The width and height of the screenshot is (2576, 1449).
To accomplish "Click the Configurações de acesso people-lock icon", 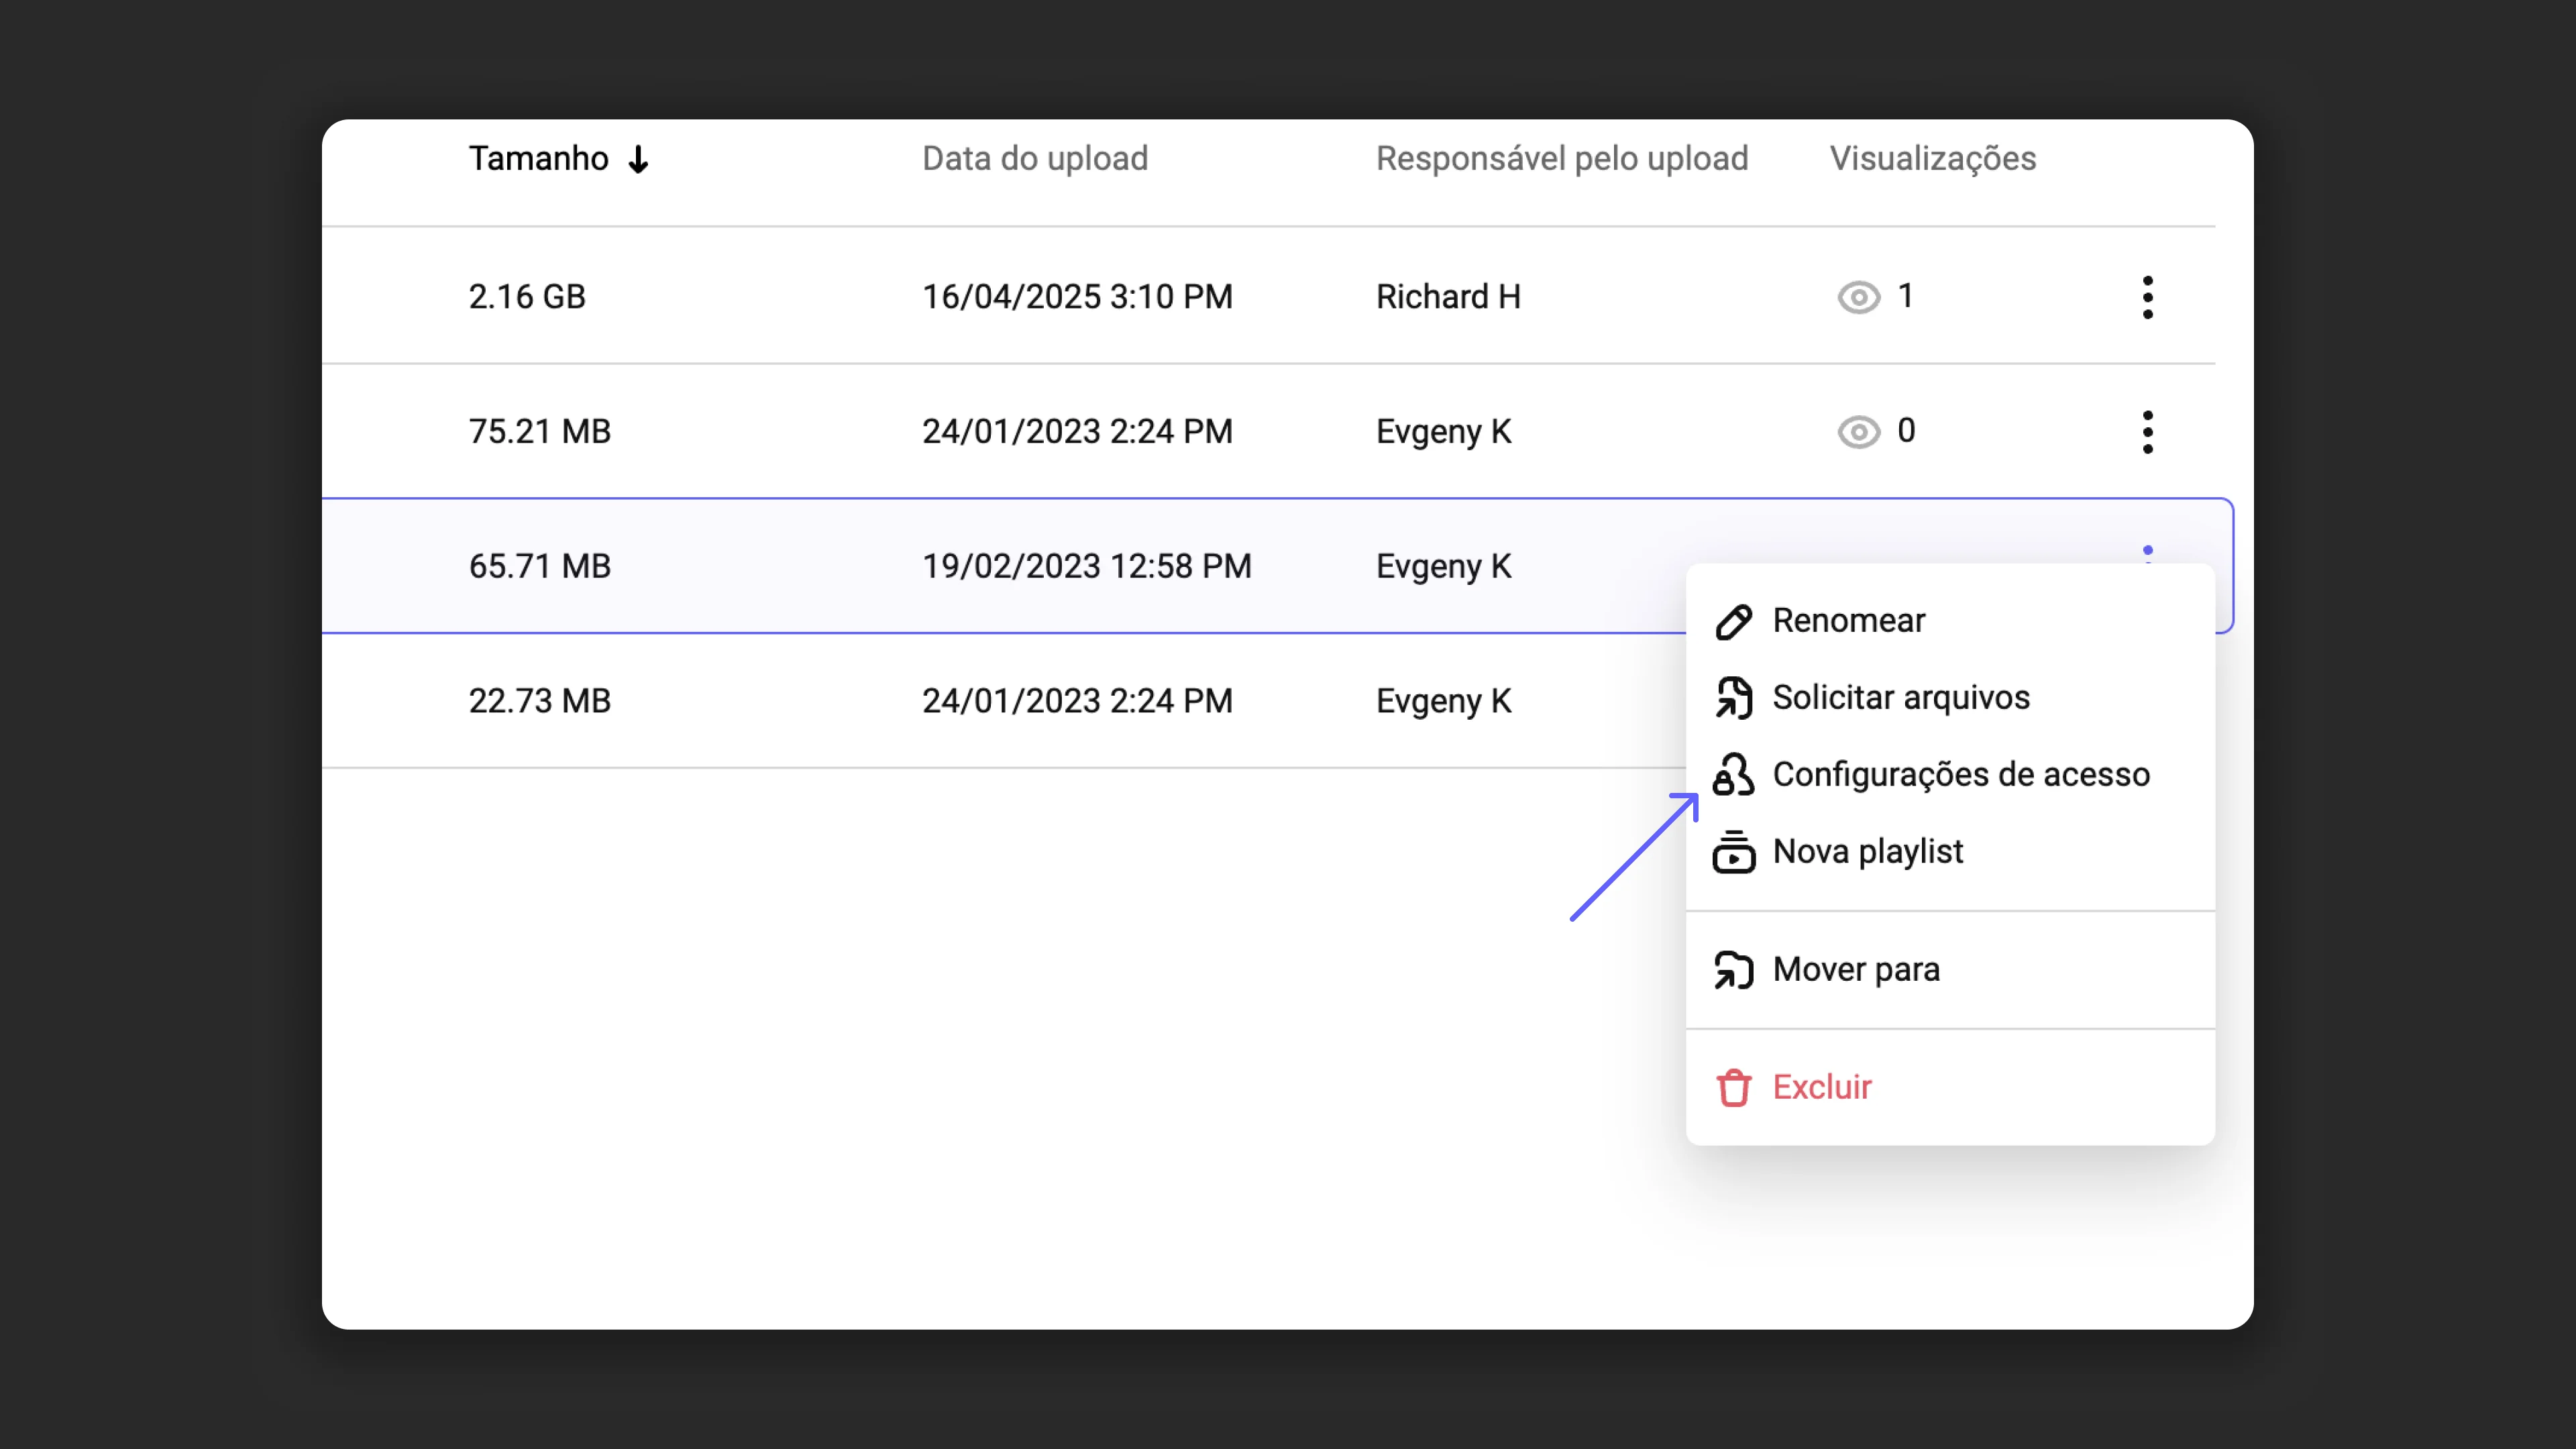I will [x=1733, y=775].
